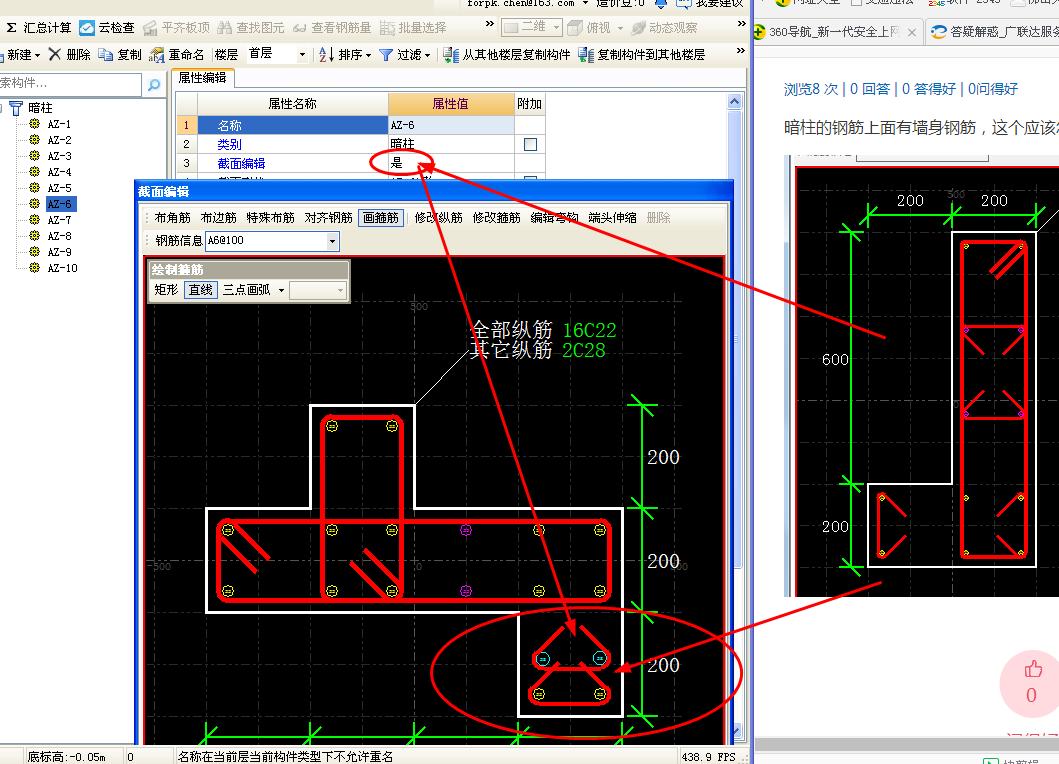This screenshot has width=1059, height=764.
Task: Collapse the 暗柱 tree node
Action: coord(1,108)
